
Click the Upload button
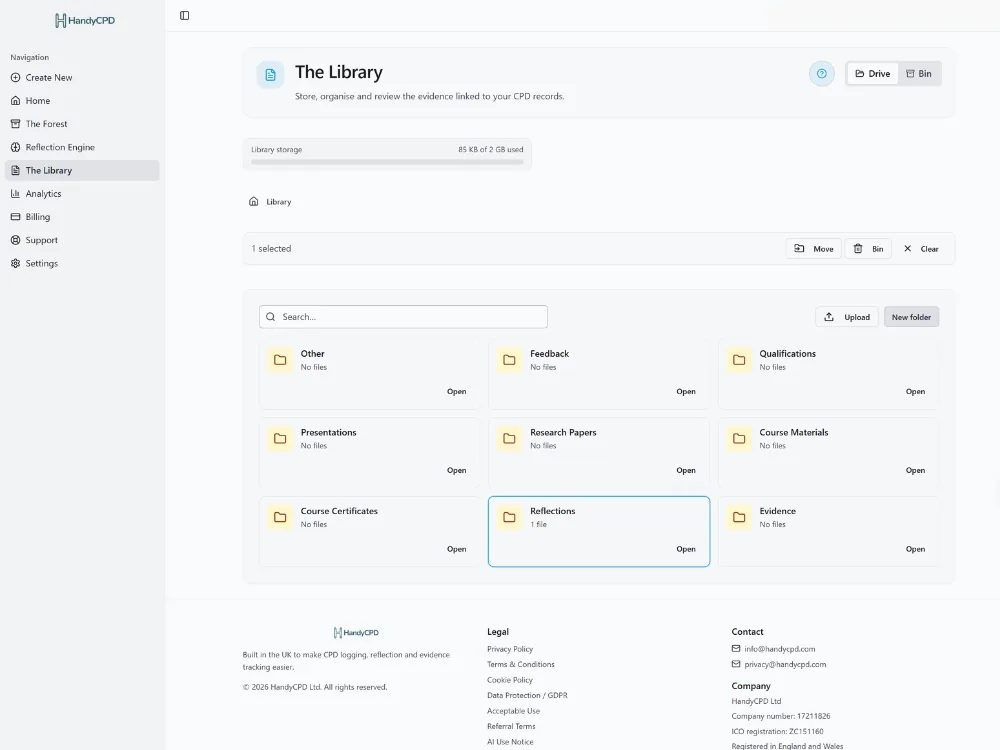pyautogui.click(x=846, y=317)
